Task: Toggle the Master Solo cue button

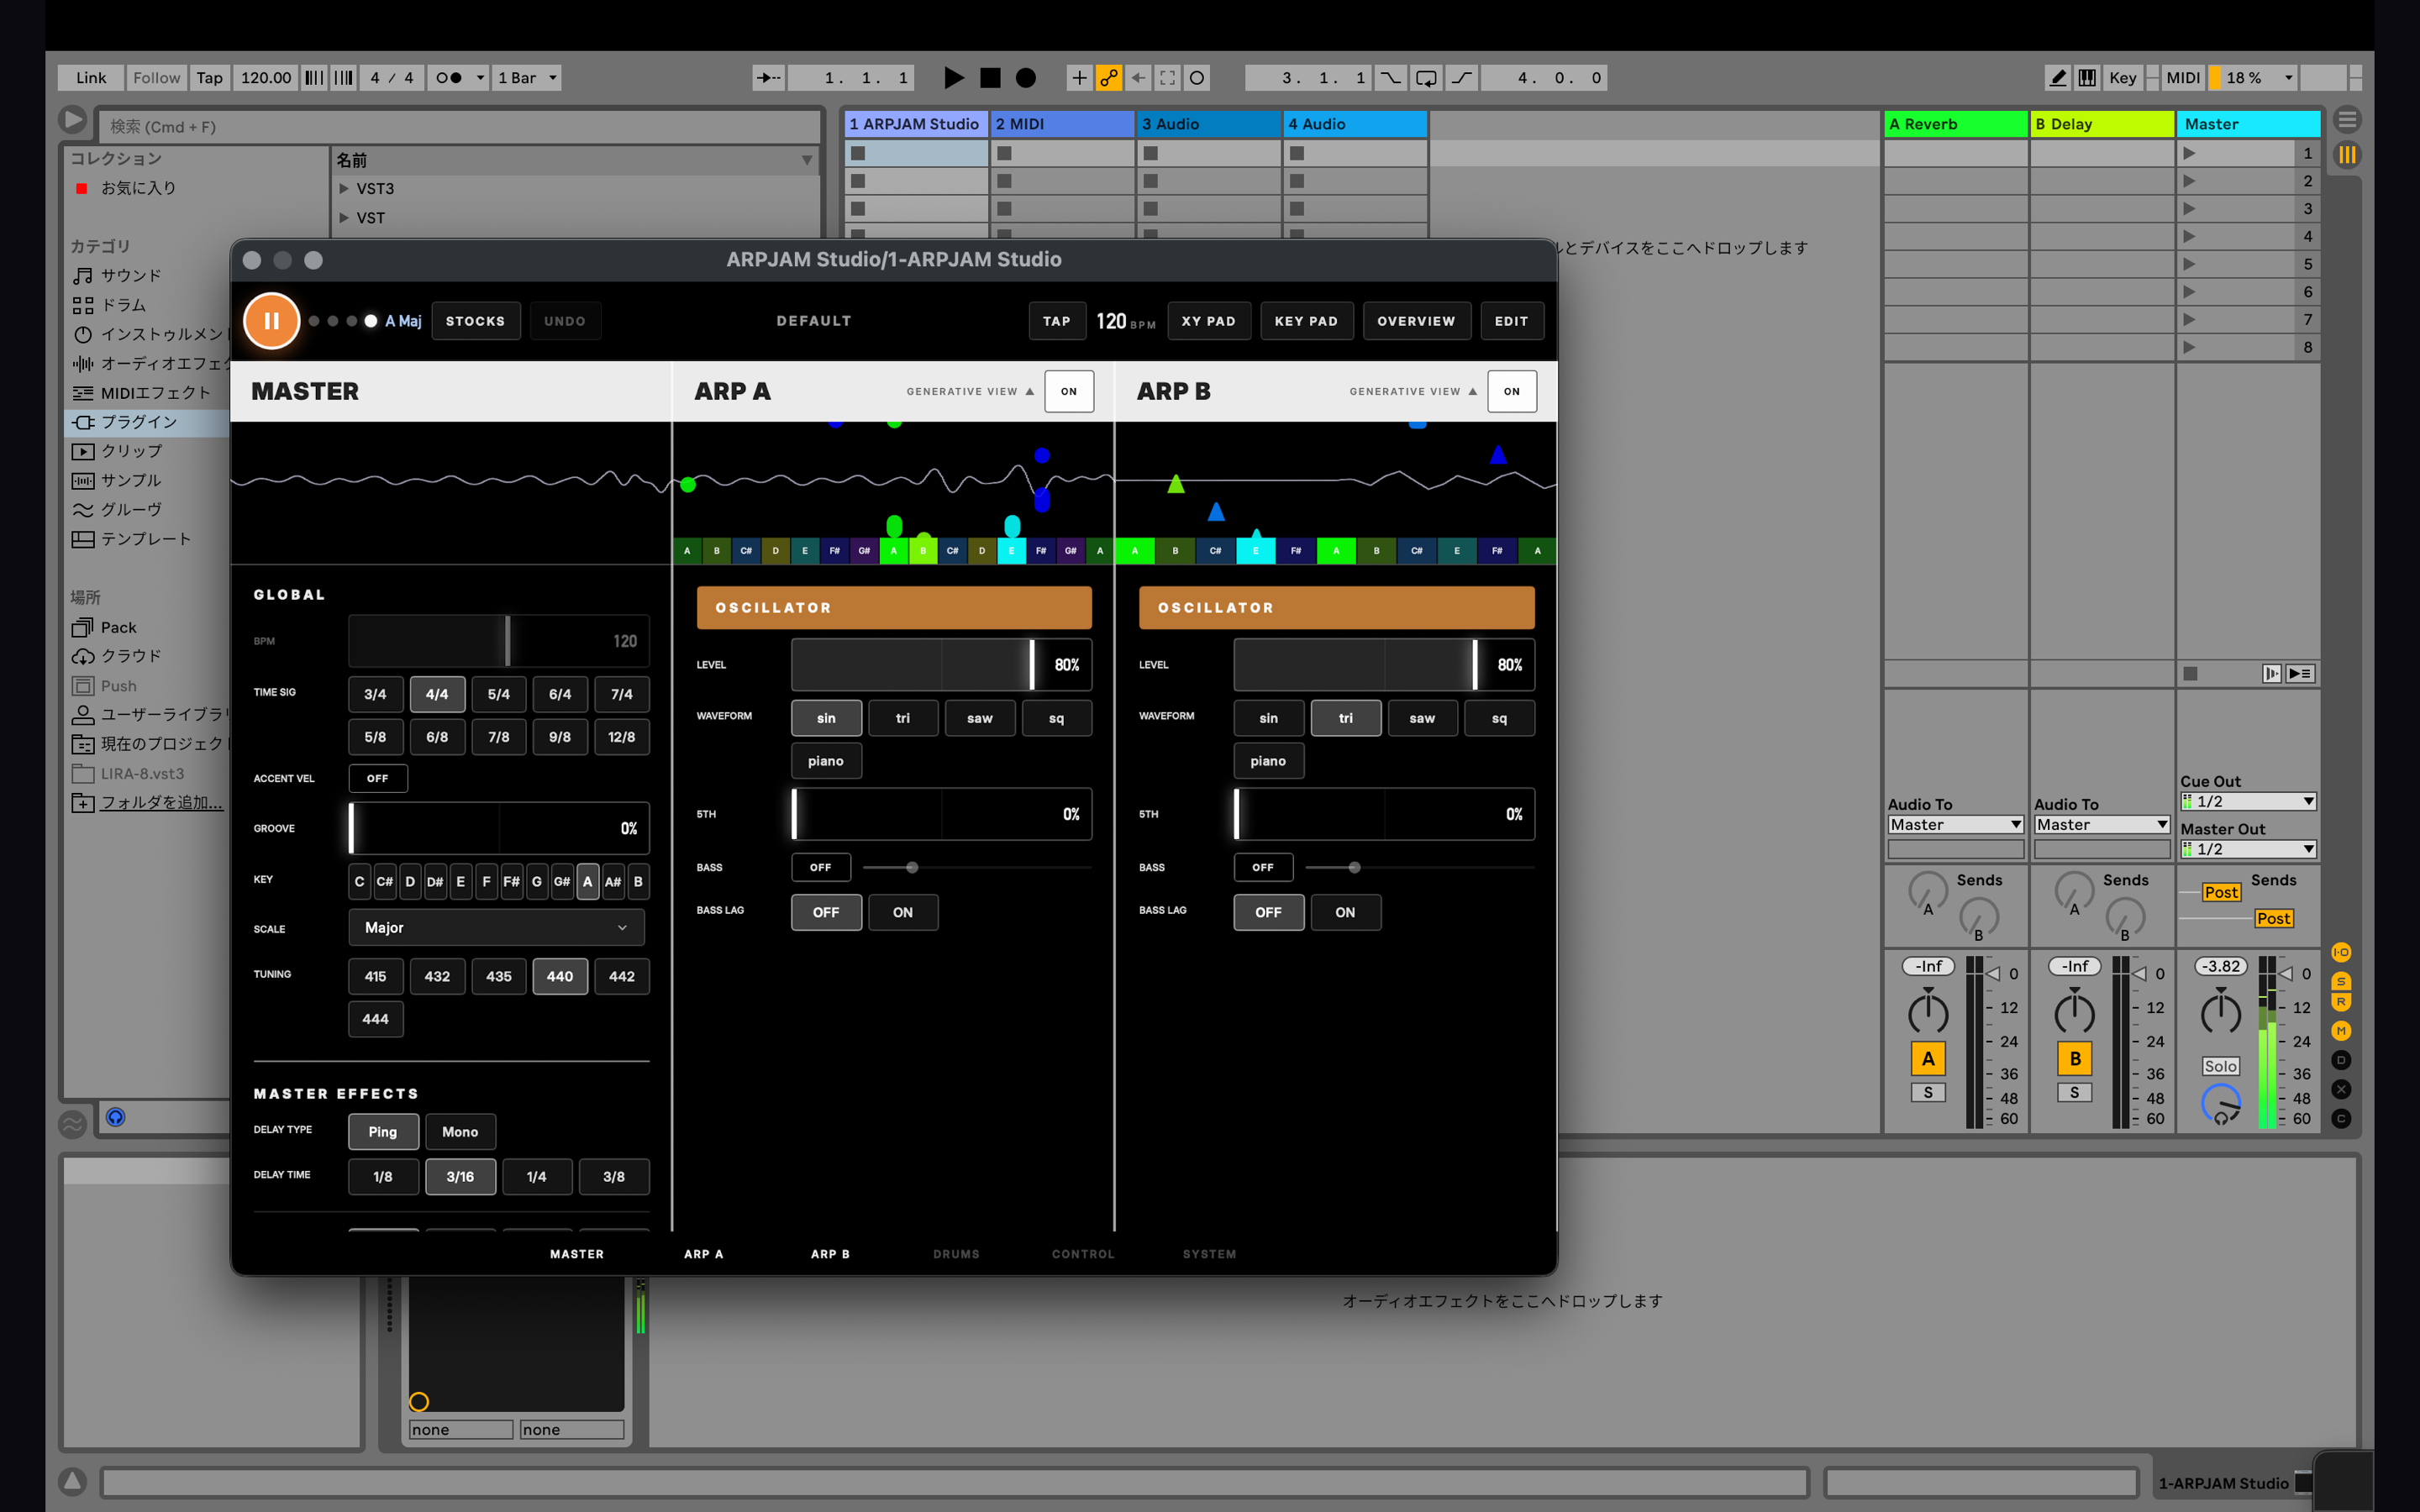Action: (x=2220, y=1066)
